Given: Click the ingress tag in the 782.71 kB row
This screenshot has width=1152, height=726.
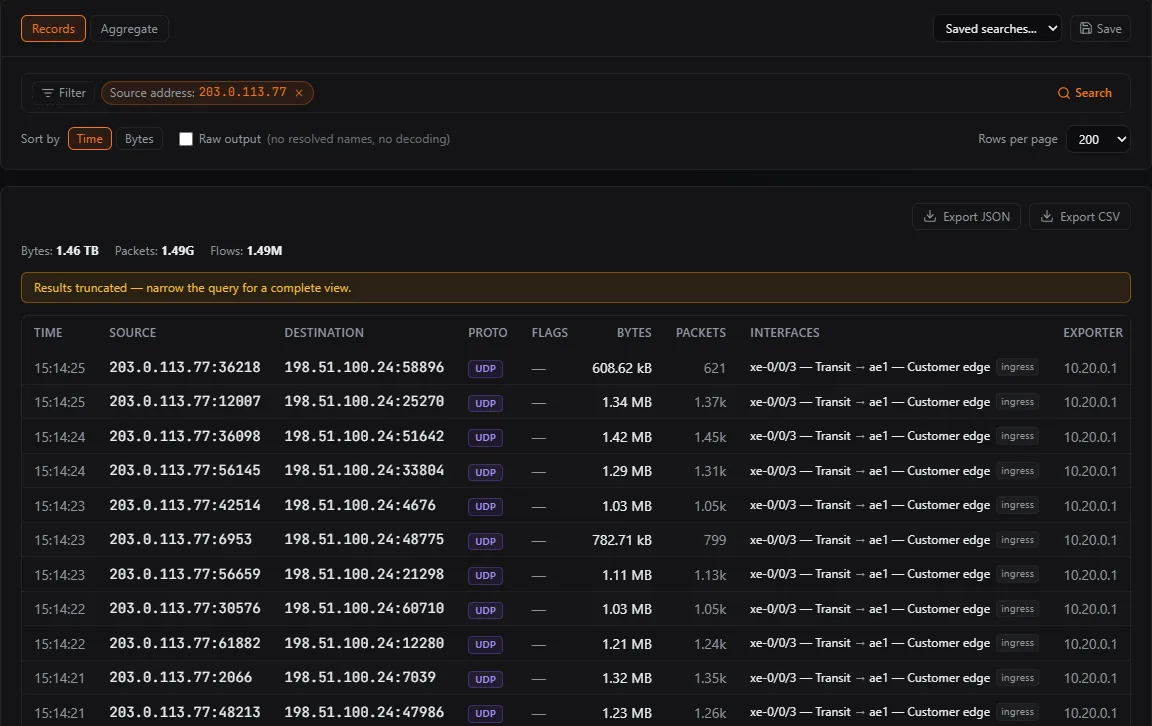Looking at the screenshot, I should tap(1017, 539).
